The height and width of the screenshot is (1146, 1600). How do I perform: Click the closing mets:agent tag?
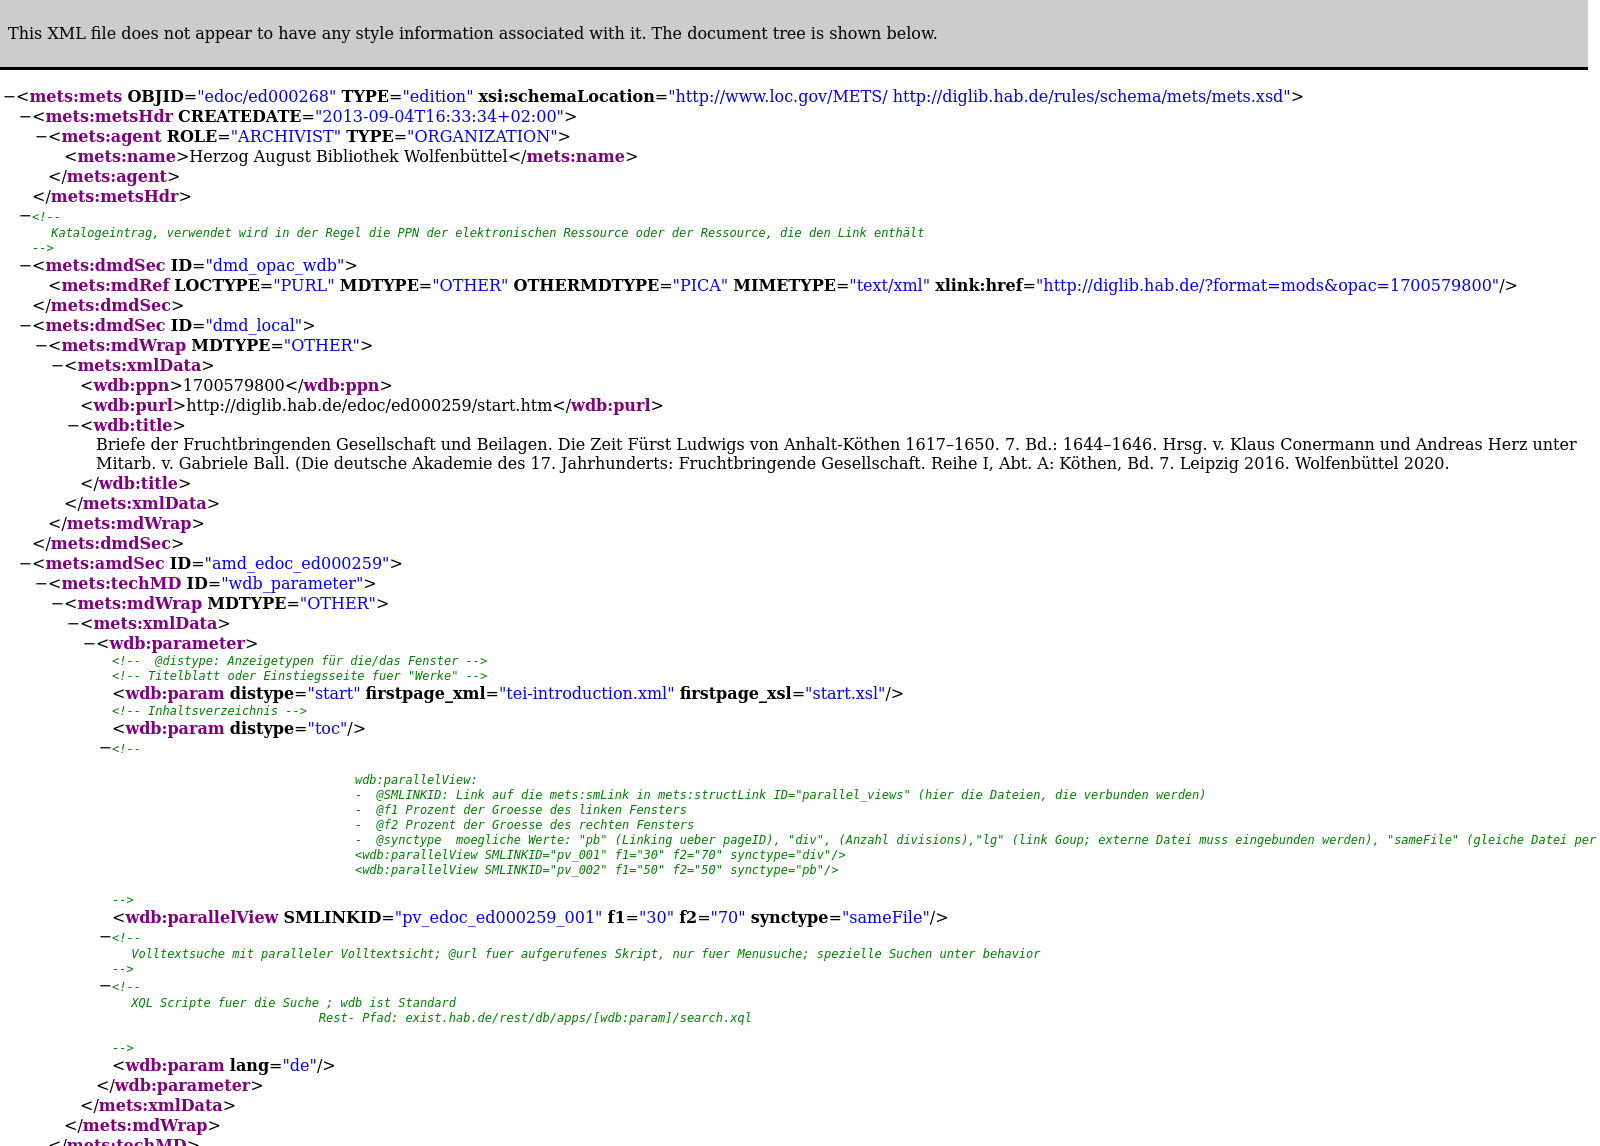114,177
